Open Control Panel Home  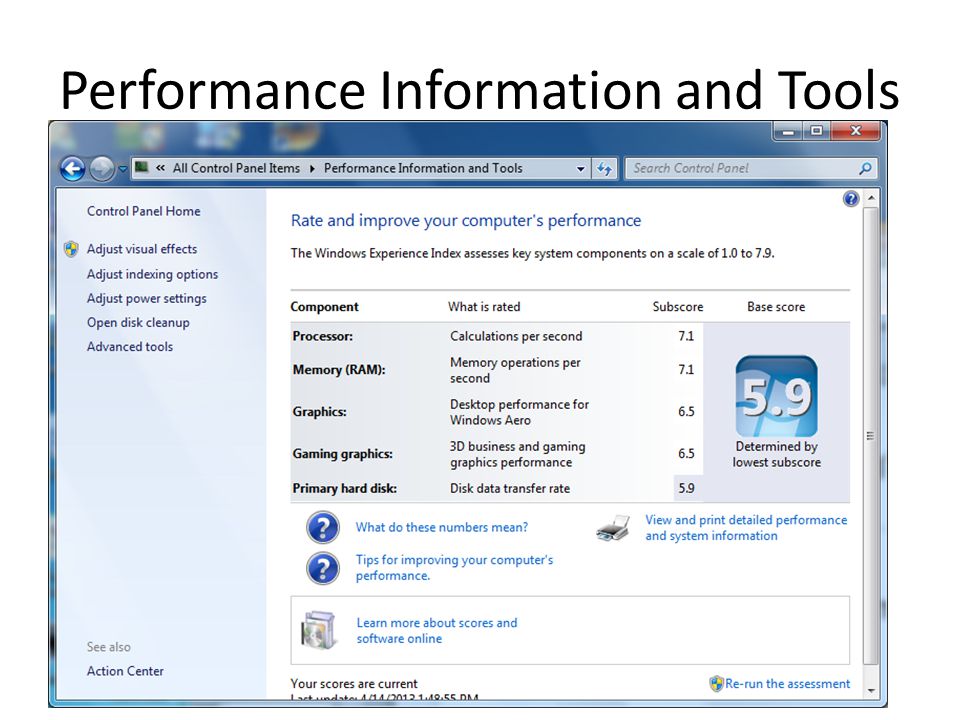tap(143, 211)
